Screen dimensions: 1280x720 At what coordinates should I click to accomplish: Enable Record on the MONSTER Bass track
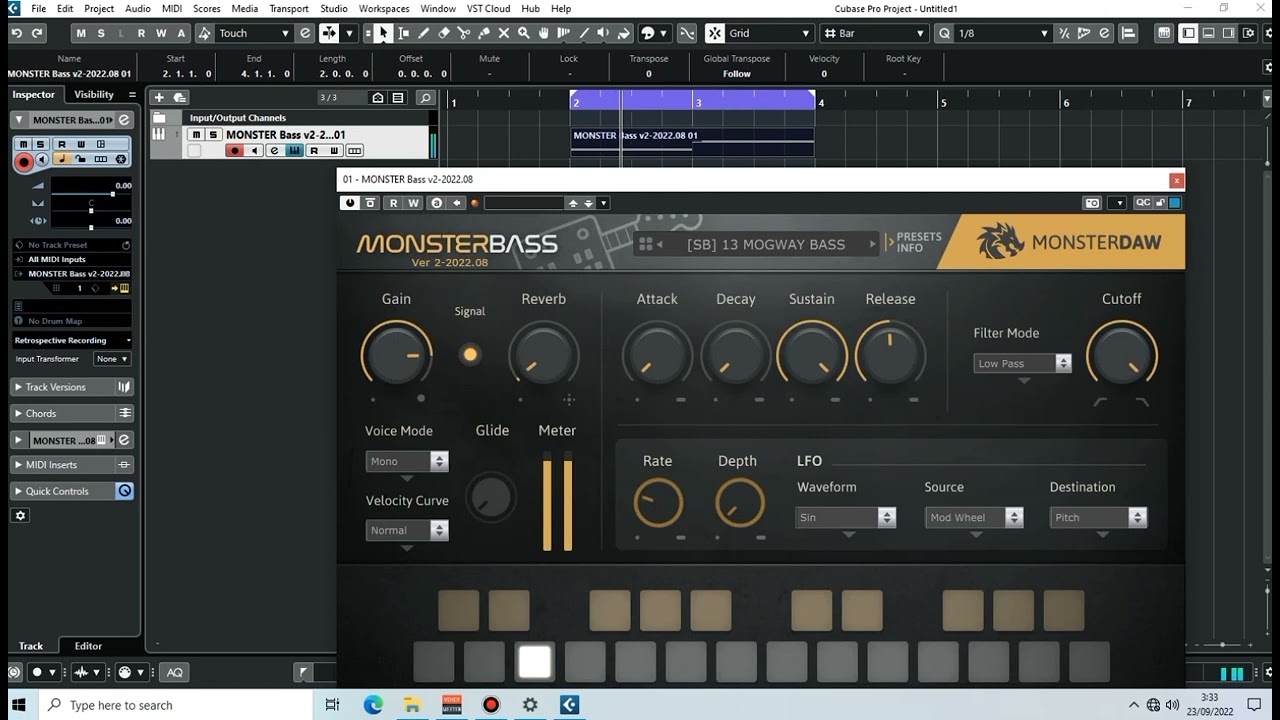(234, 151)
